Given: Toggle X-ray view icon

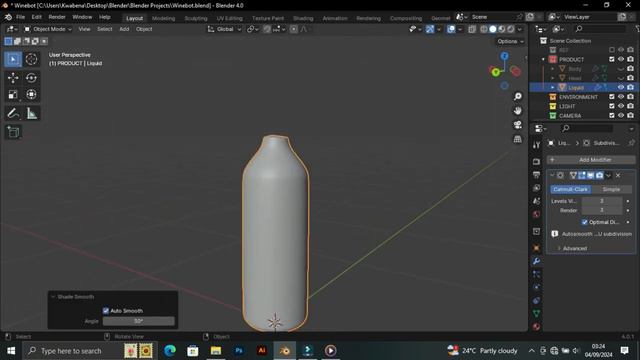Looking at the screenshot, I should pyautogui.click(x=472, y=29).
